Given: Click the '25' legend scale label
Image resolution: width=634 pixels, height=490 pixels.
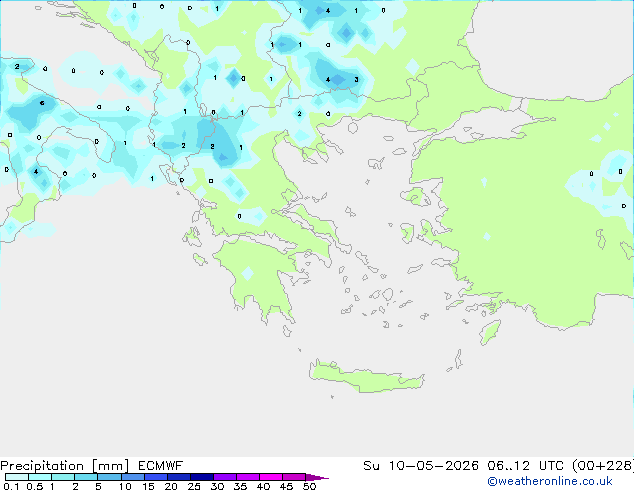Looking at the screenshot, I should (x=194, y=486).
